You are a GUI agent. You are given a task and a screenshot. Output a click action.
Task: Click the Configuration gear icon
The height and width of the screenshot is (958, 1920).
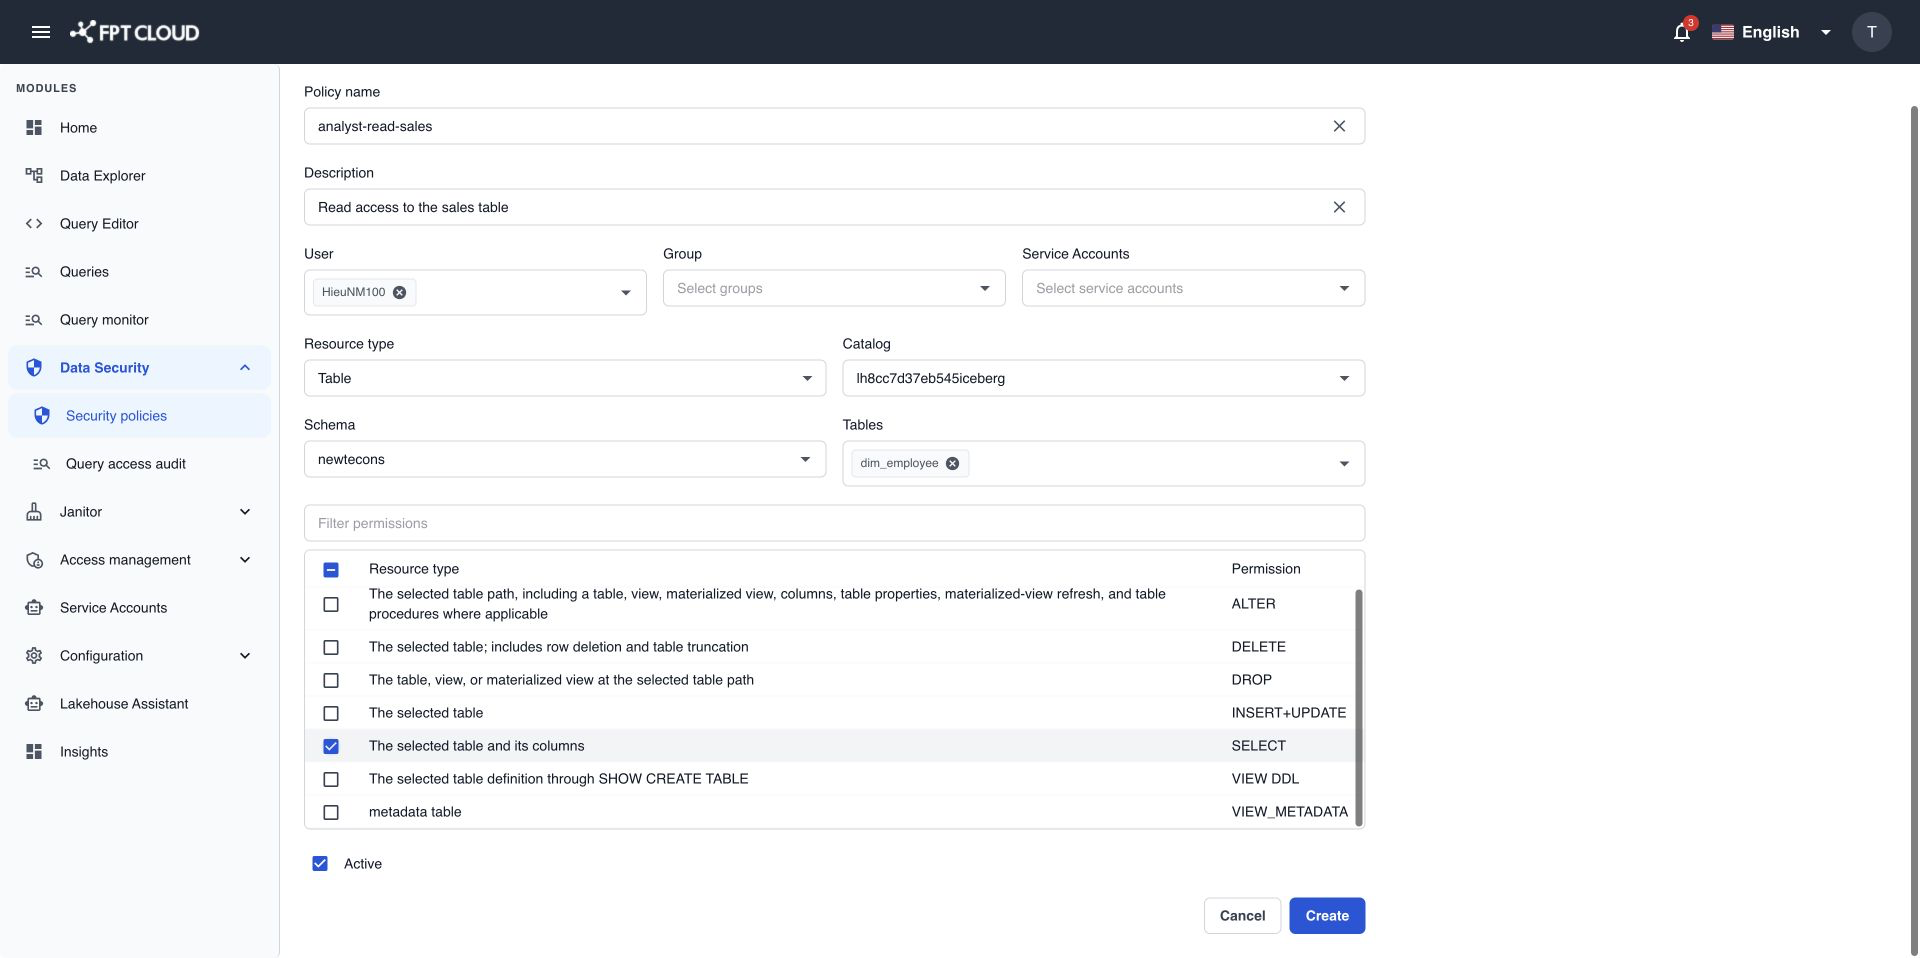[x=34, y=656]
